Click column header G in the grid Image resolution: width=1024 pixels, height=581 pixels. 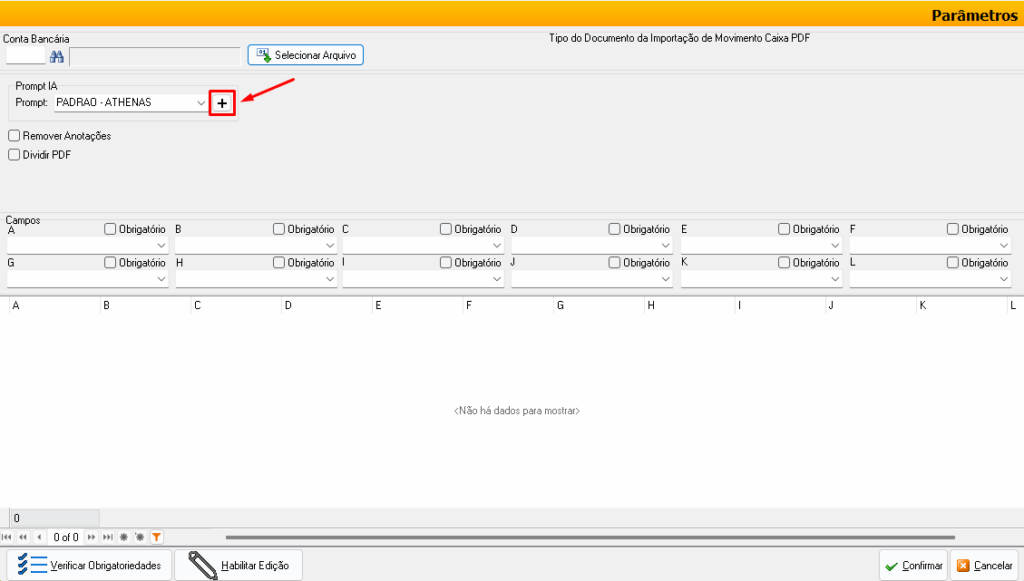coord(600,305)
